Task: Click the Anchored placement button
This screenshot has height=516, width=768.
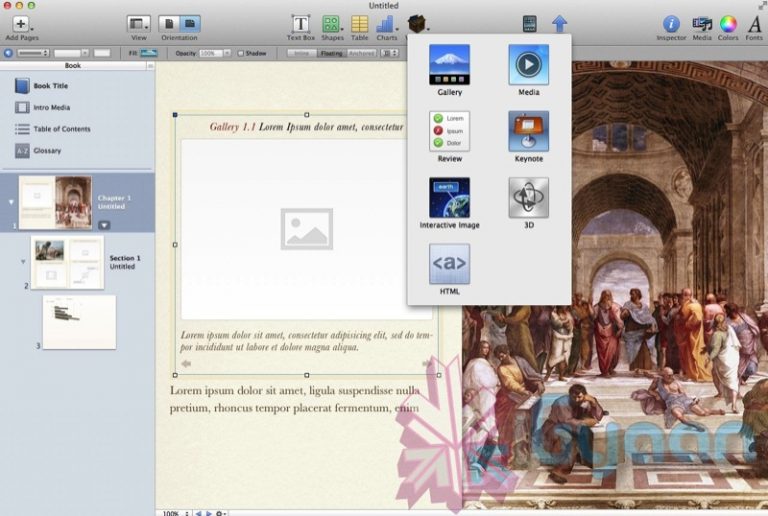Action: (362, 53)
